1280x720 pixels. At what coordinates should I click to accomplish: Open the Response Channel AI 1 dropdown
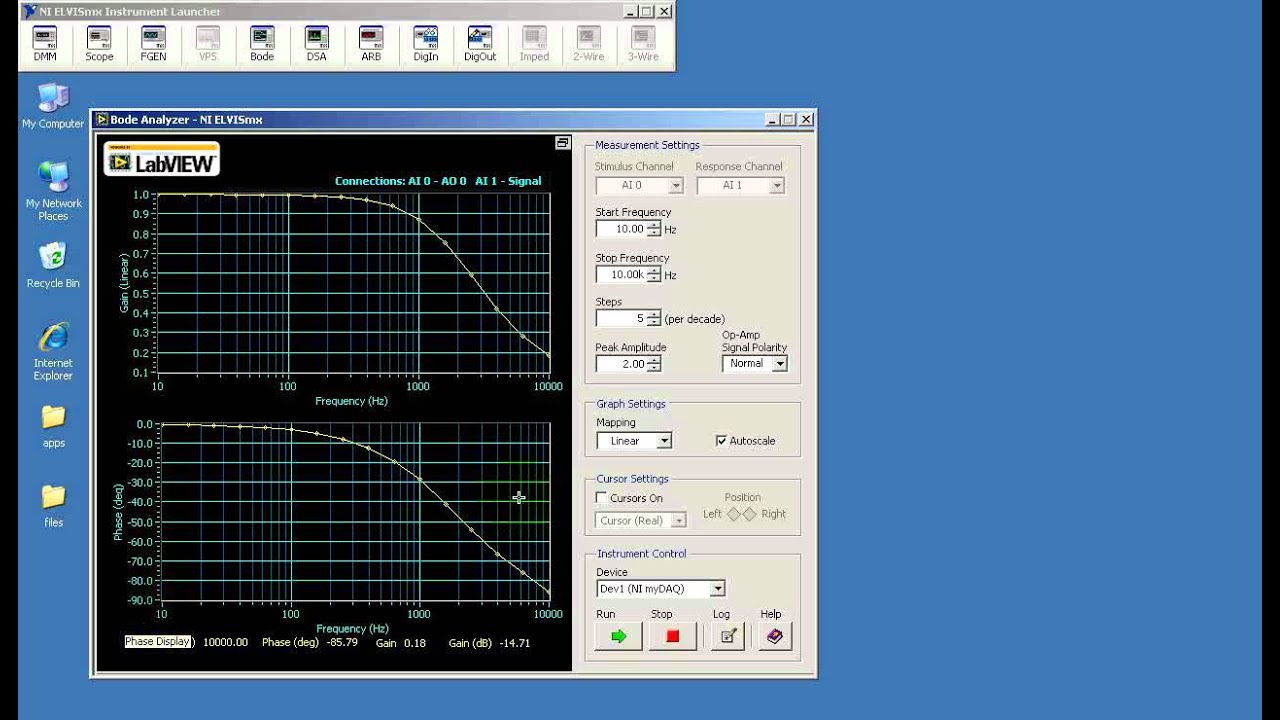[x=740, y=185]
